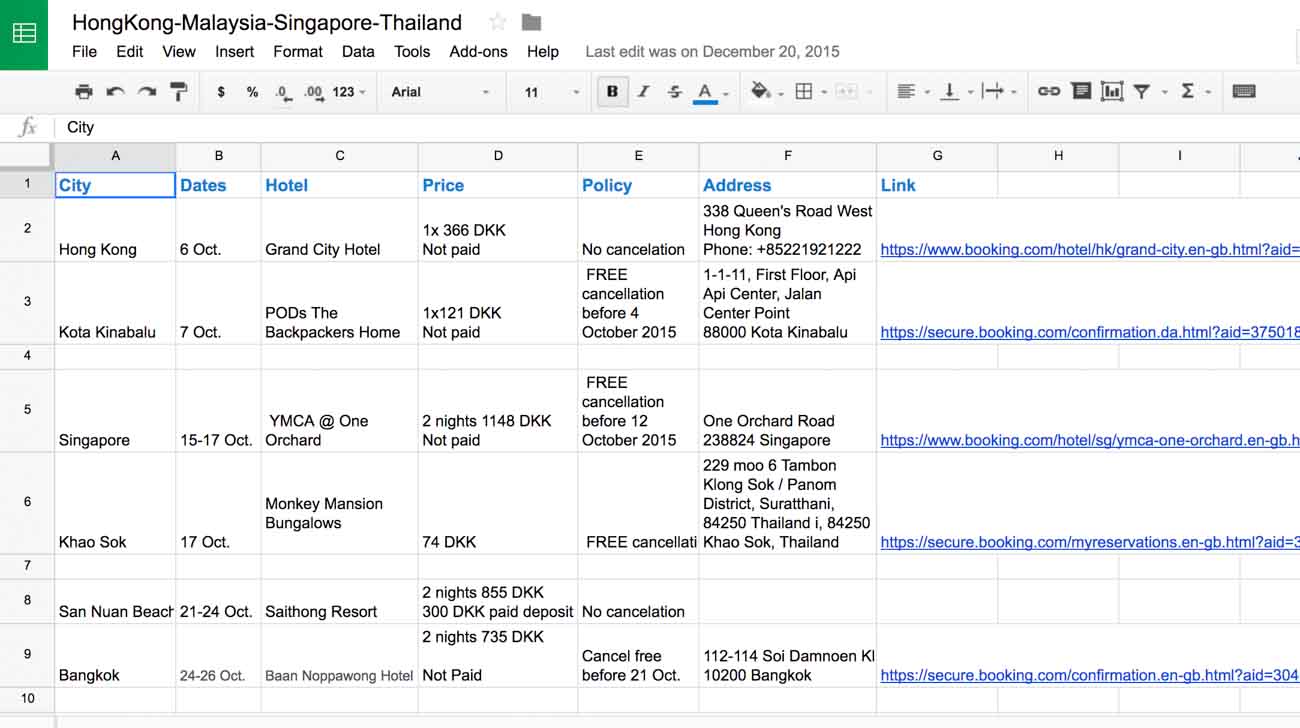Image resolution: width=1300 pixels, height=728 pixels.
Task: Open the View menu
Action: (x=179, y=52)
